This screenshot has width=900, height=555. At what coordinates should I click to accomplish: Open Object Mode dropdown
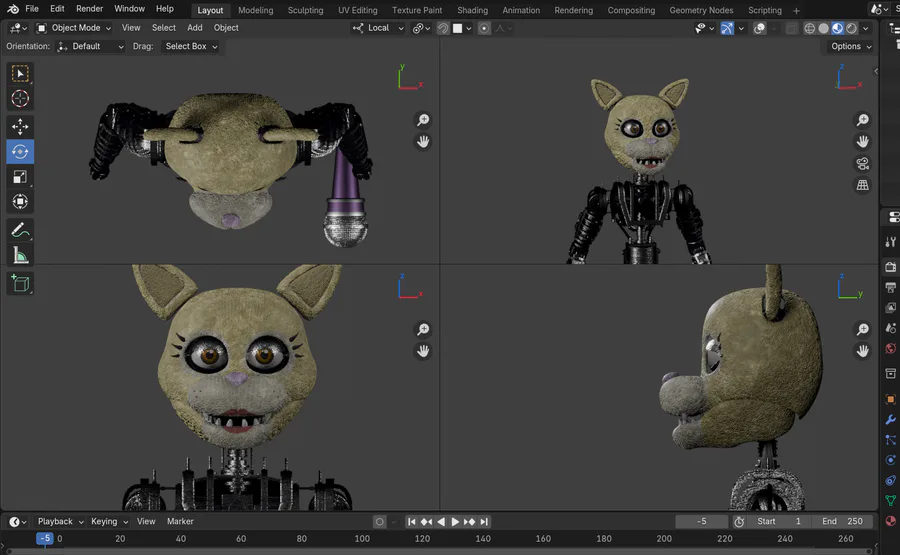[73, 28]
